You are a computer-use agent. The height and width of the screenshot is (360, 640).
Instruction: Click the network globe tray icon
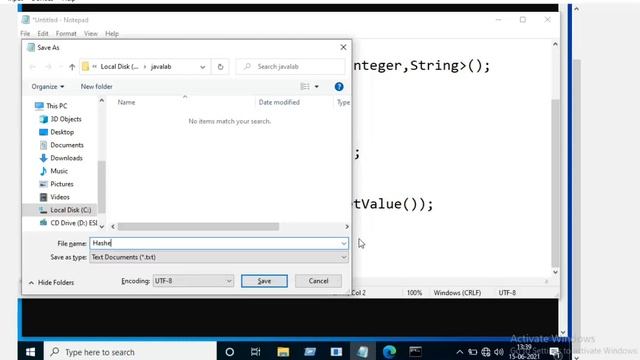486,352
